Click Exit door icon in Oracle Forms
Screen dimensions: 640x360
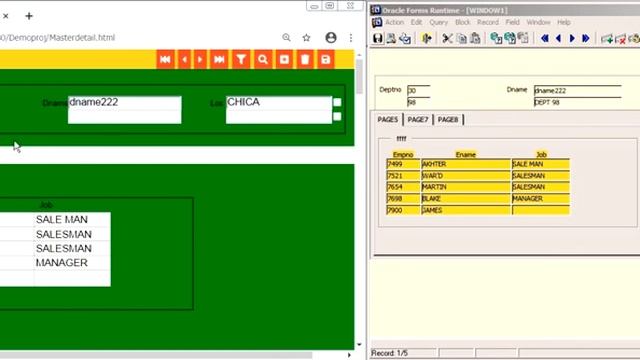[x=427, y=38]
